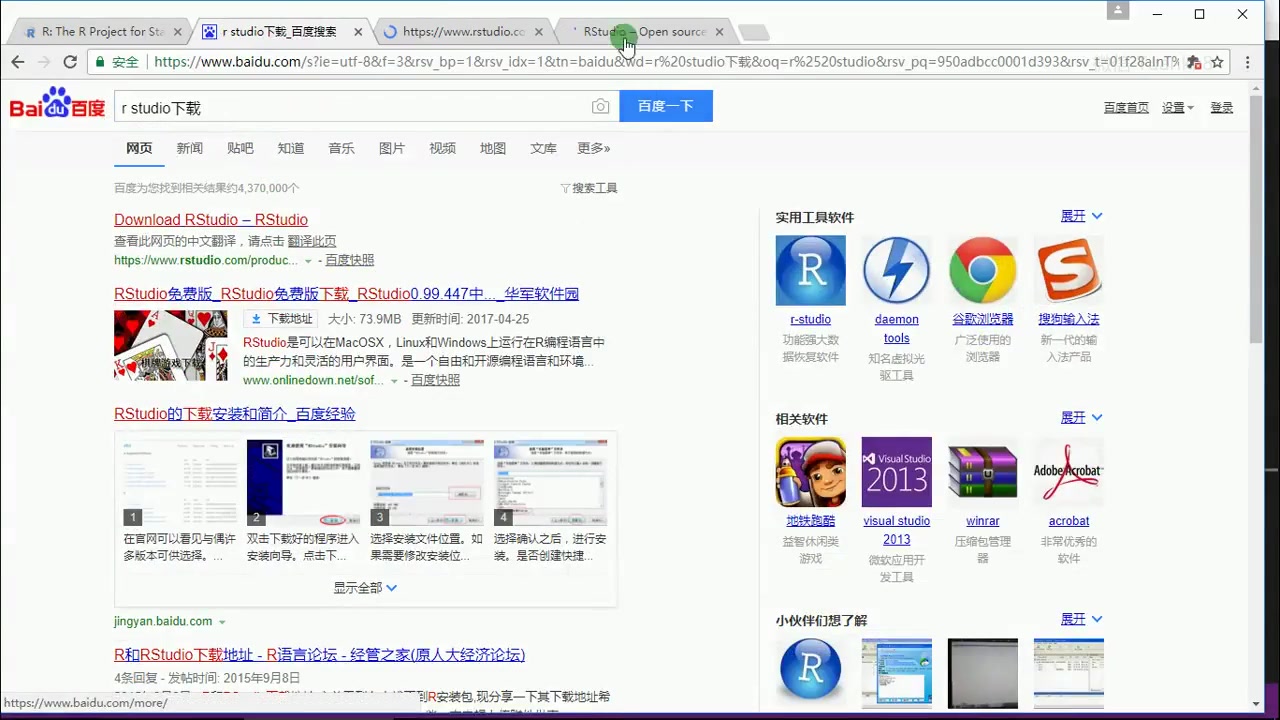The image size is (1280, 720).
Task: Open r-studio software icon
Action: [x=810, y=270]
